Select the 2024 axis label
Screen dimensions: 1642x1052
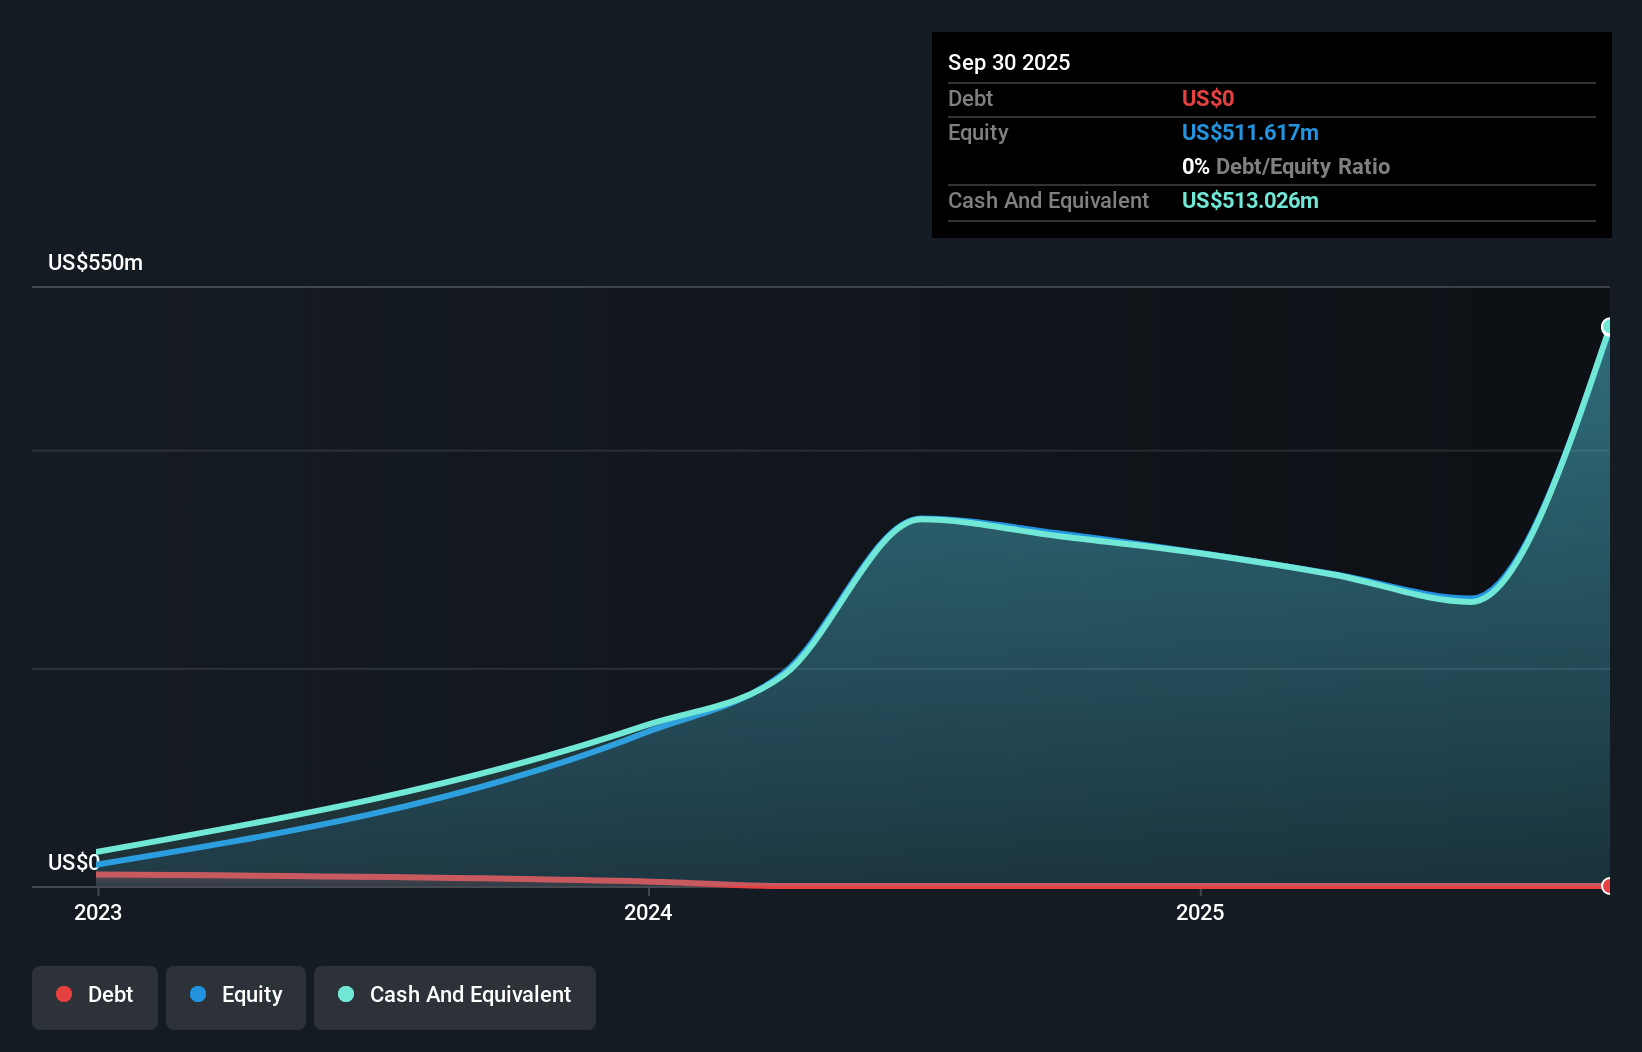pyautogui.click(x=648, y=912)
